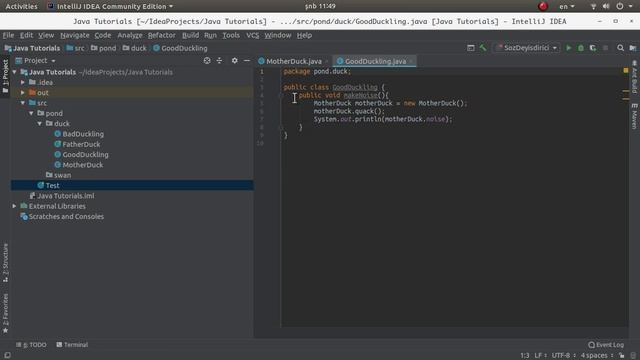Viewport: 640px width, 360px height.
Task: Click the 1:3 caret position indicator
Action: click(x=524, y=356)
